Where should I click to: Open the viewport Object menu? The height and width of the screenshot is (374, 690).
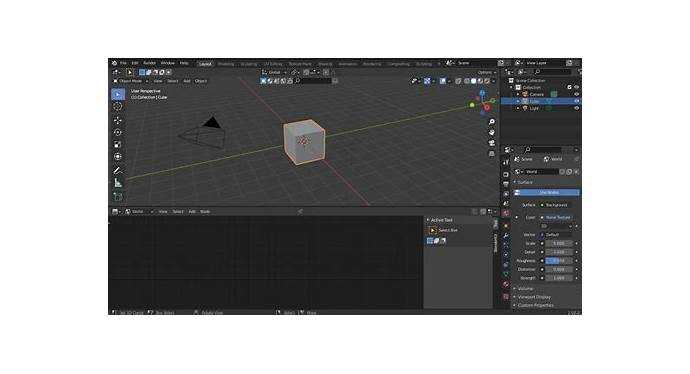point(201,81)
